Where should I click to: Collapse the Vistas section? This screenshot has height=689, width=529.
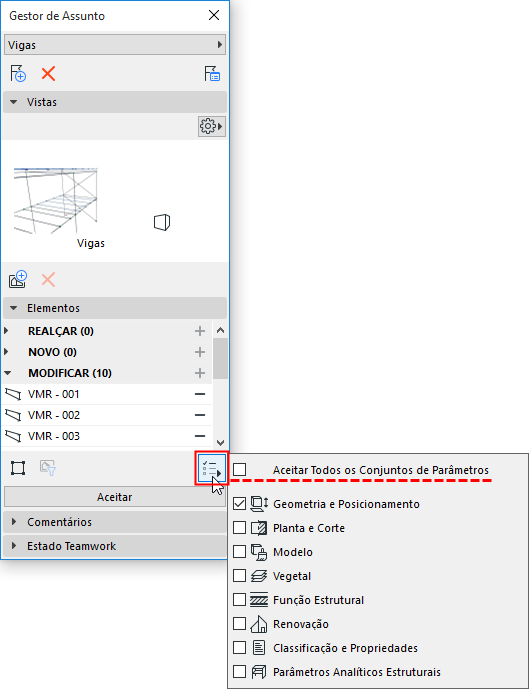coord(14,102)
